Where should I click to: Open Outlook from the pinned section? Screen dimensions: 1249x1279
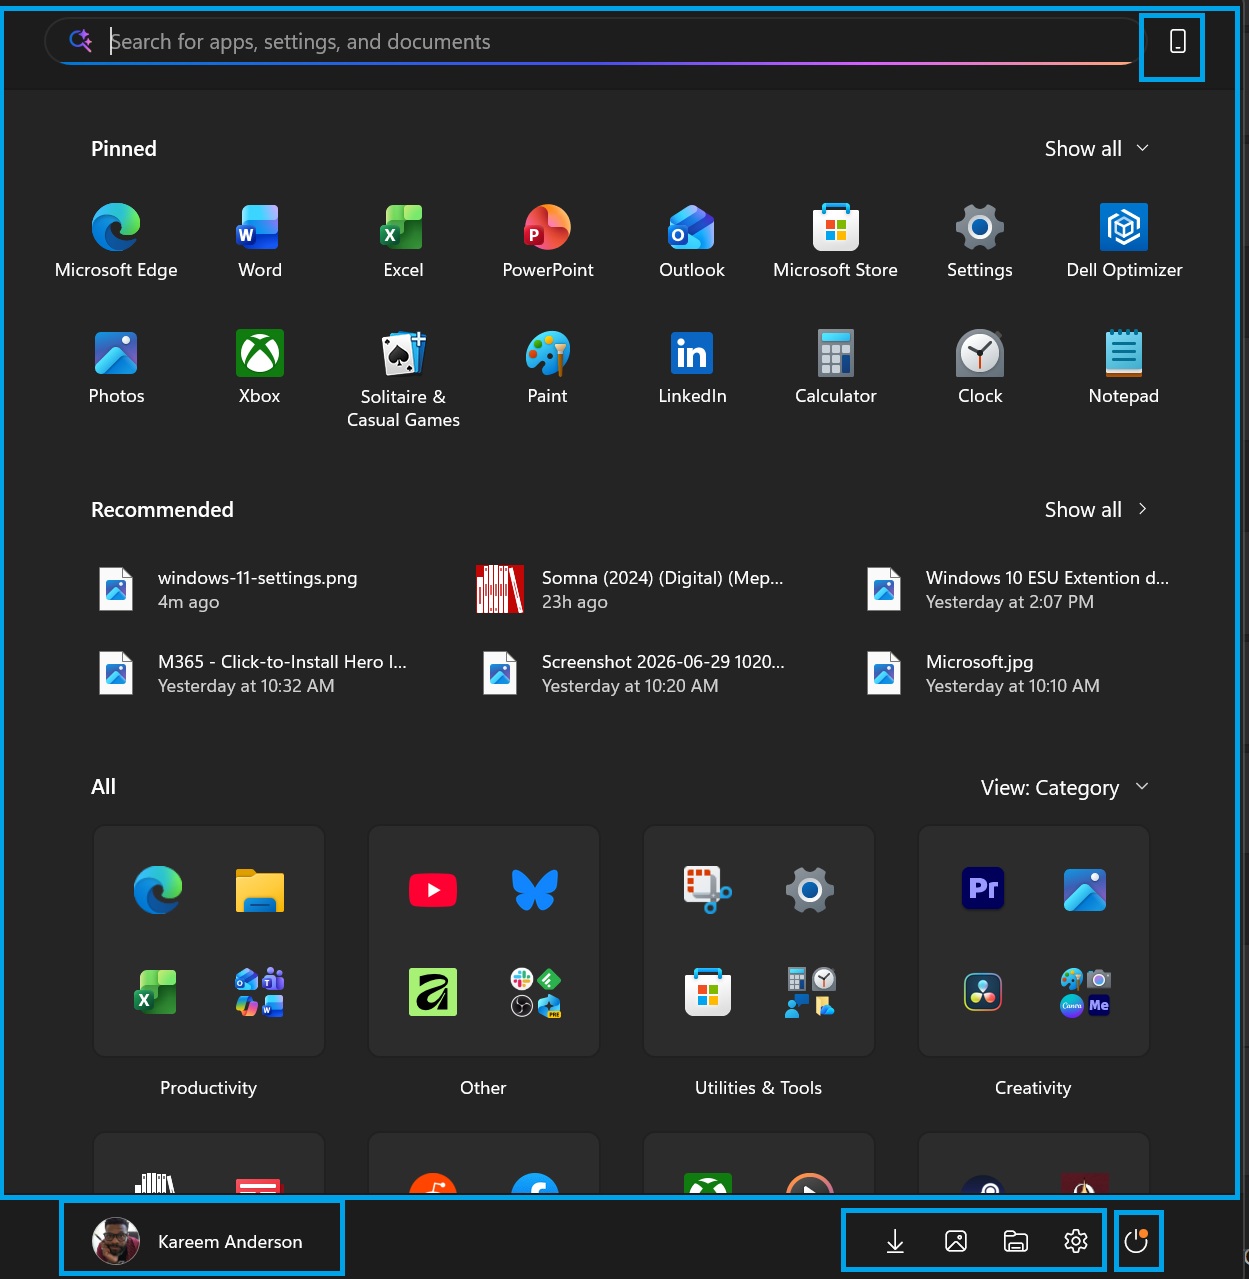[x=692, y=241]
